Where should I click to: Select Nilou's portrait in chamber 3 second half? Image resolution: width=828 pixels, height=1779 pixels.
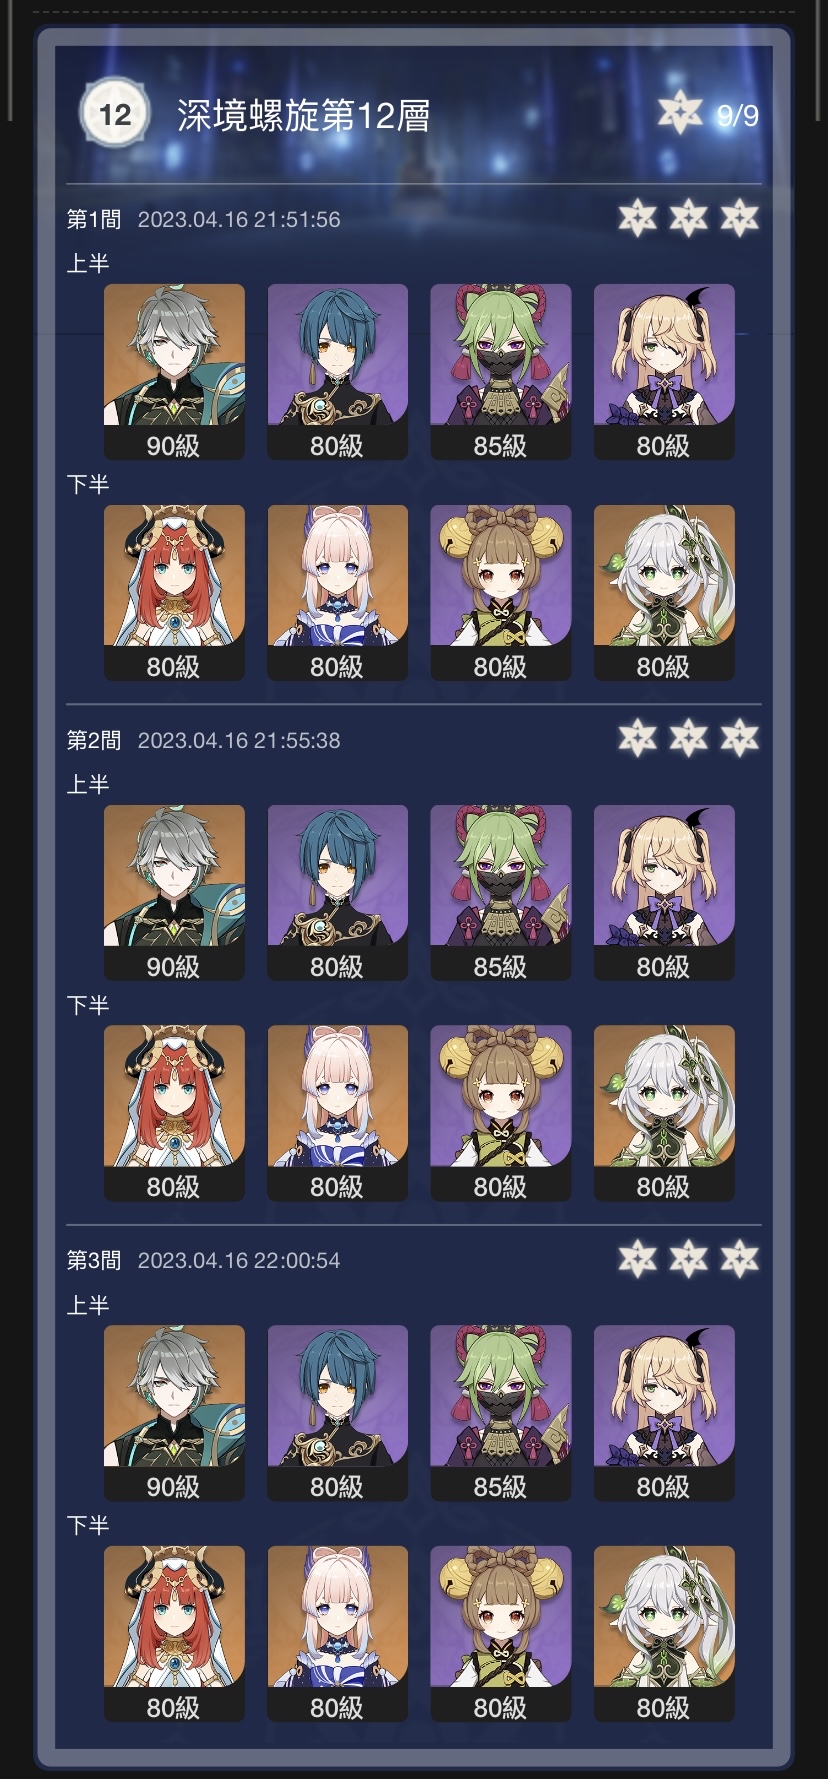(x=174, y=1633)
